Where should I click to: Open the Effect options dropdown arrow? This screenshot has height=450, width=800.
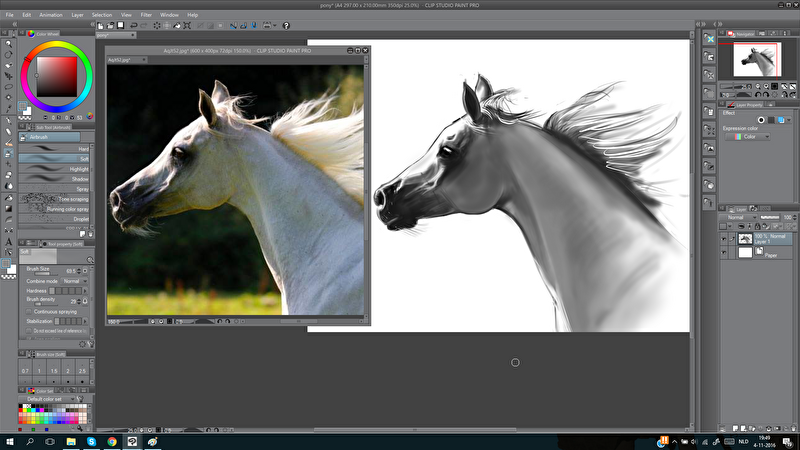pos(789,120)
